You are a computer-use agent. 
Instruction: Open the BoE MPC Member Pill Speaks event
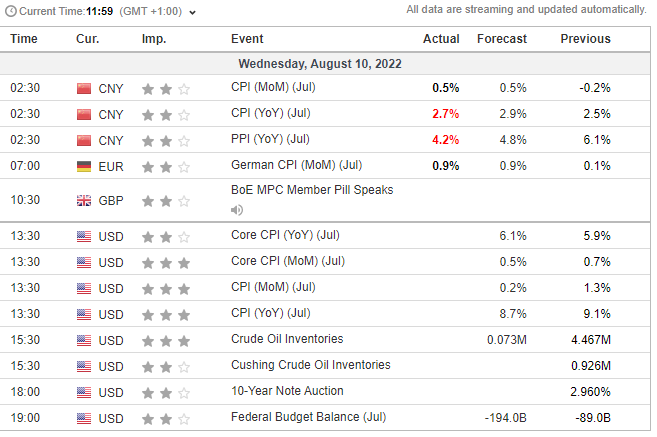coord(311,190)
